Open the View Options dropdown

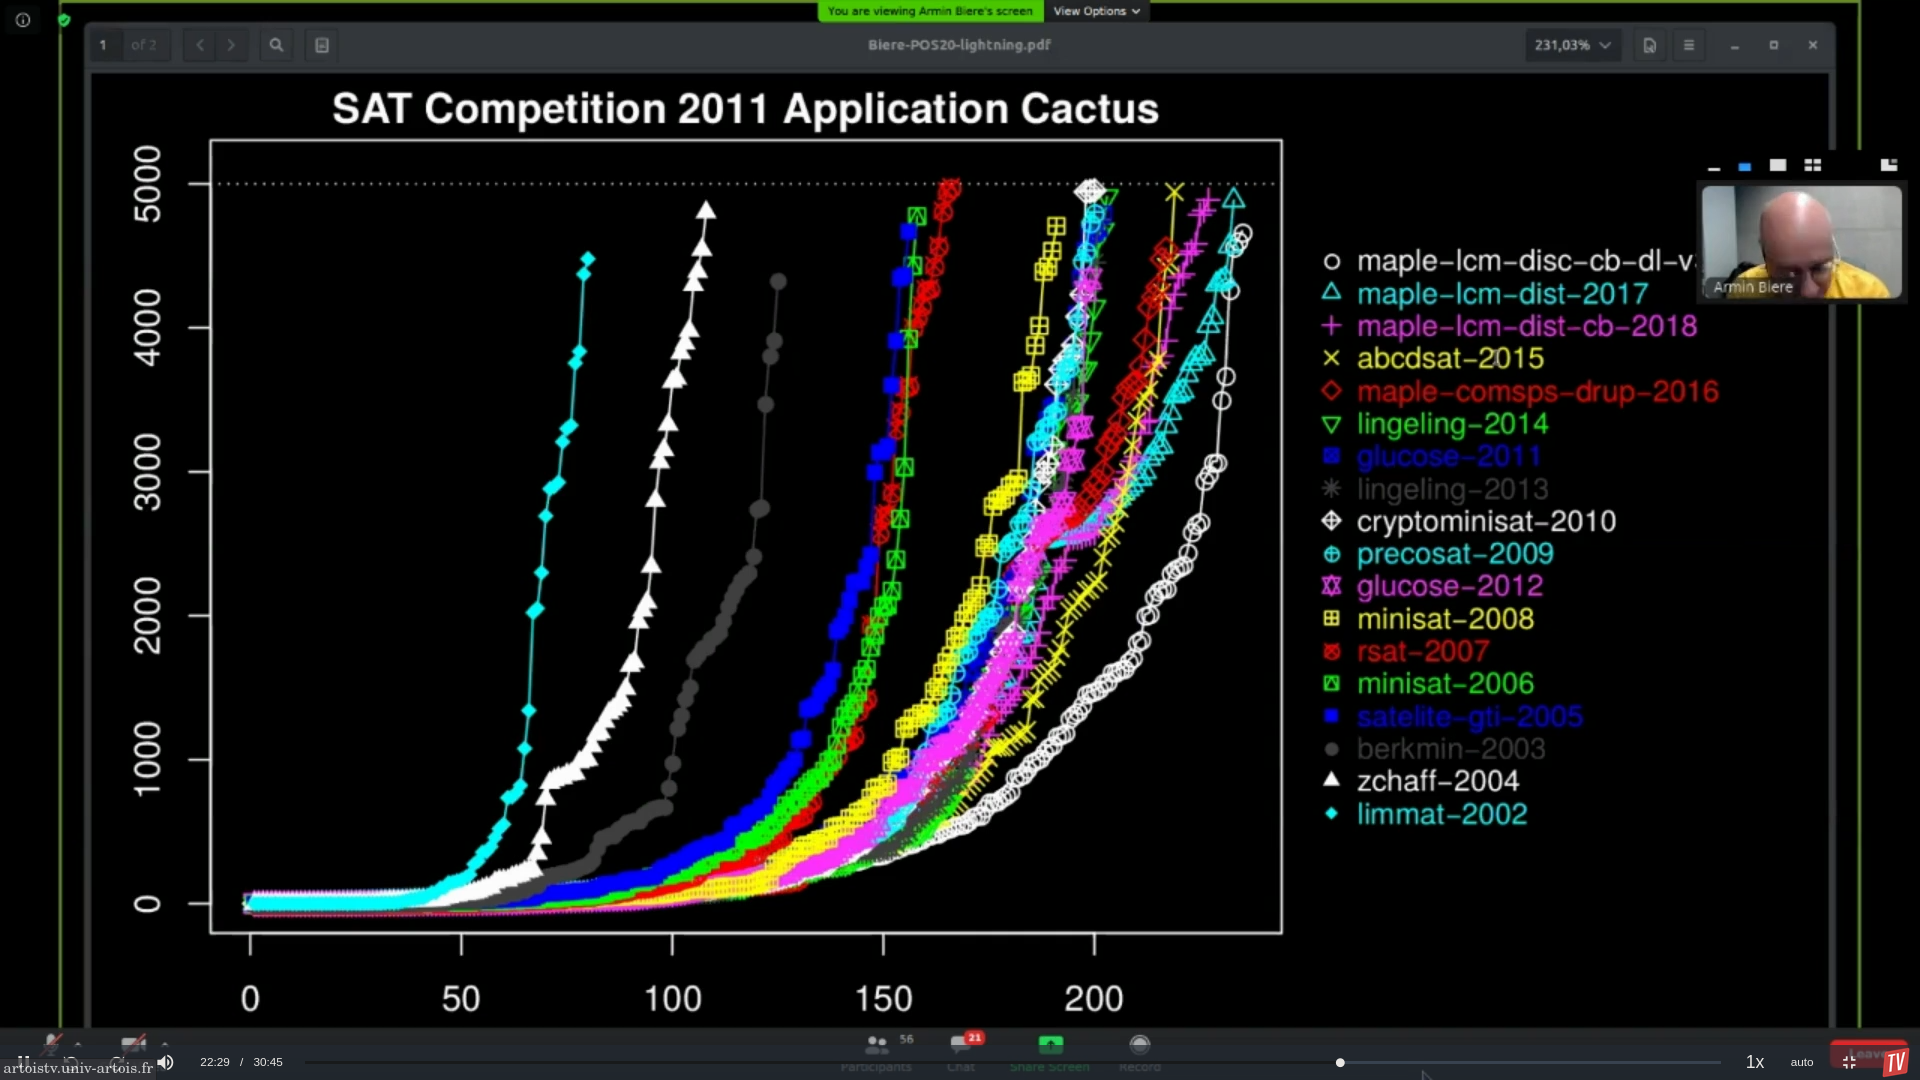1096,11
